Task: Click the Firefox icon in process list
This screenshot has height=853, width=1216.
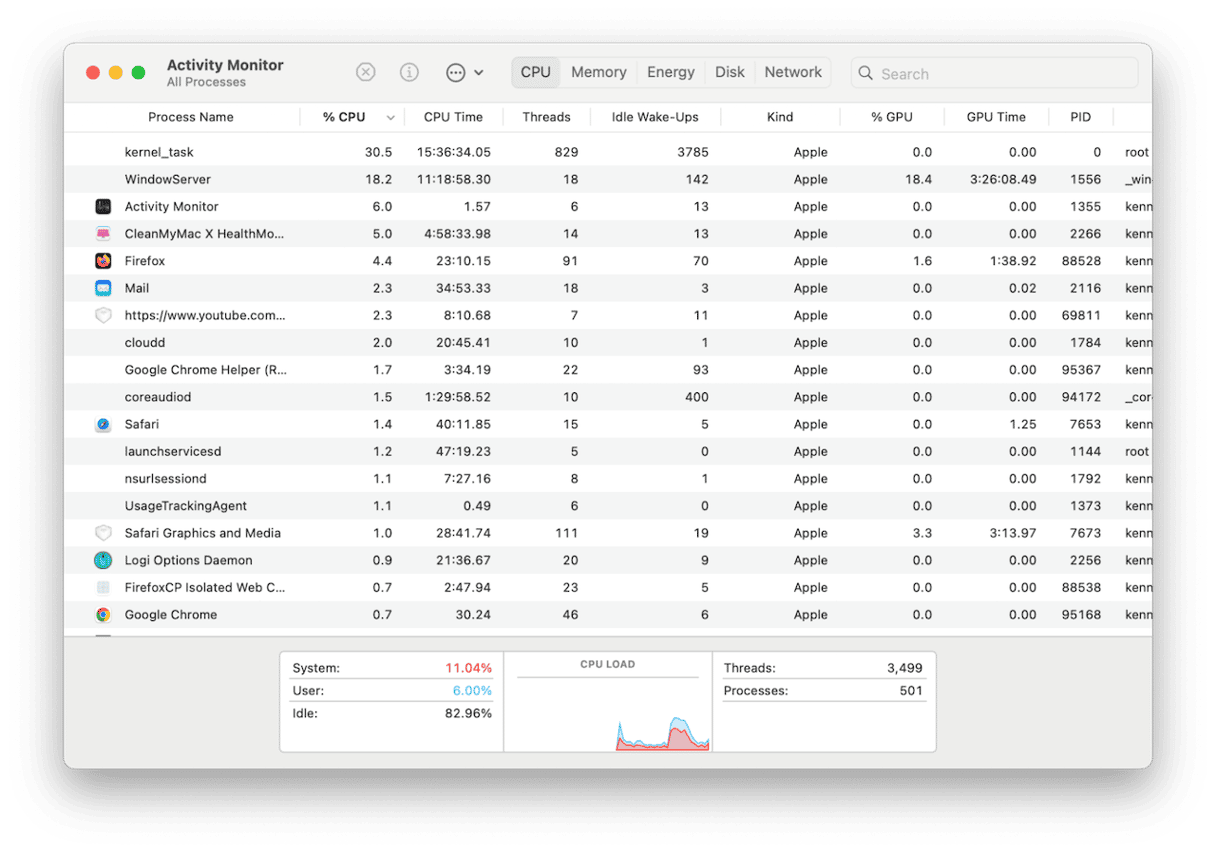Action: pyautogui.click(x=103, y=261)
